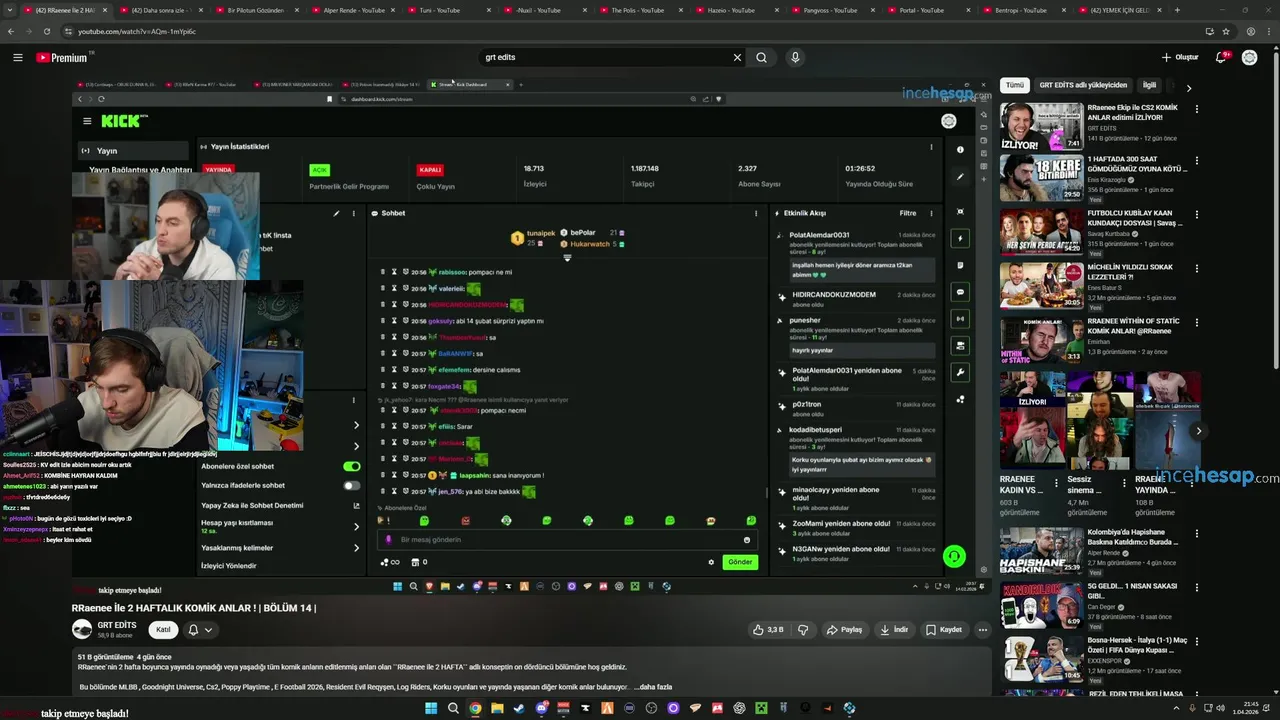Share the video with Paylaş
Screen dimensions: 1280x720
click(844, 630)
